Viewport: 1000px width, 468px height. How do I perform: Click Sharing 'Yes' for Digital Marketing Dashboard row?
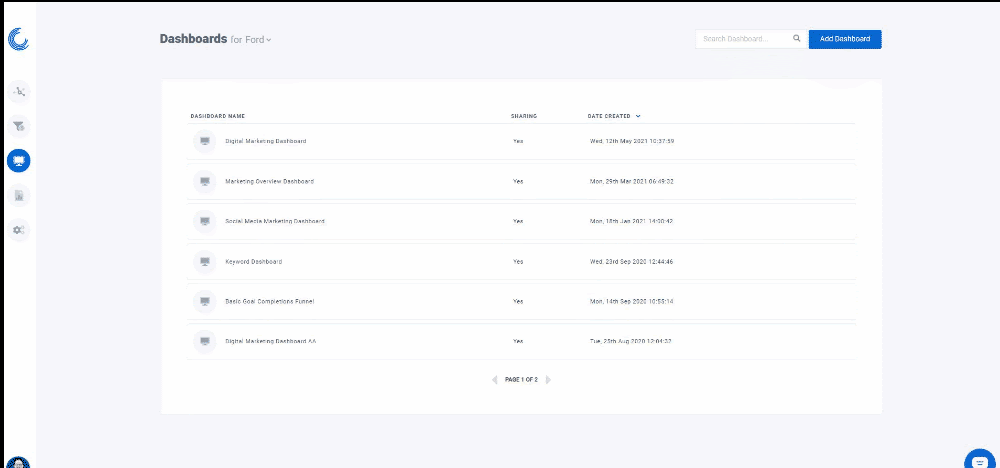pos(518,141)
